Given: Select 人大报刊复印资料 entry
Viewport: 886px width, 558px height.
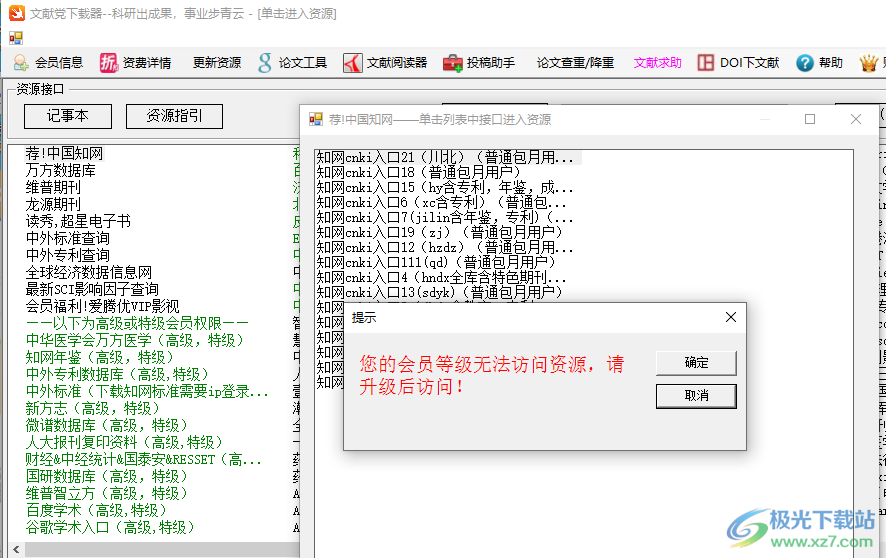Looking at the screenshot, I should (x=124, y=442).
